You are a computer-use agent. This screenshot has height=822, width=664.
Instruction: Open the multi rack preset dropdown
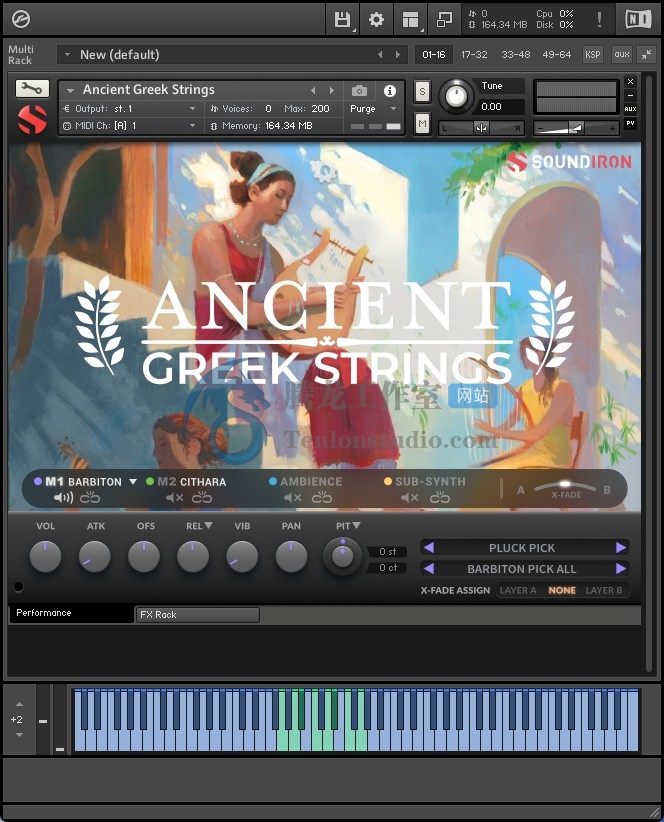click(x=67, y=55)
